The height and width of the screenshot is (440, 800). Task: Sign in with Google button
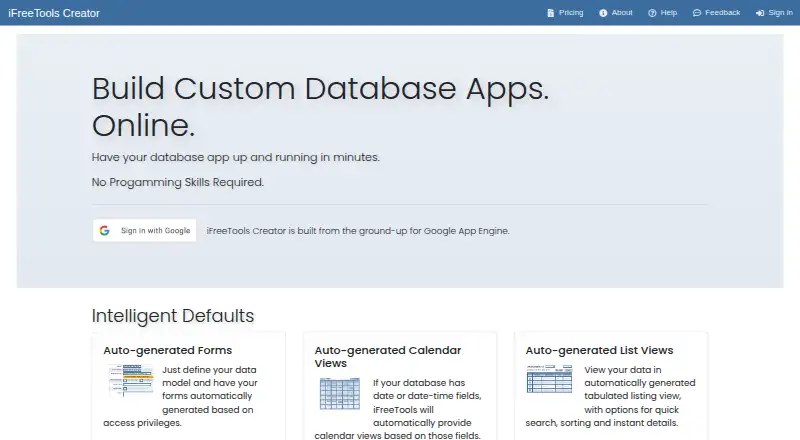144,231
